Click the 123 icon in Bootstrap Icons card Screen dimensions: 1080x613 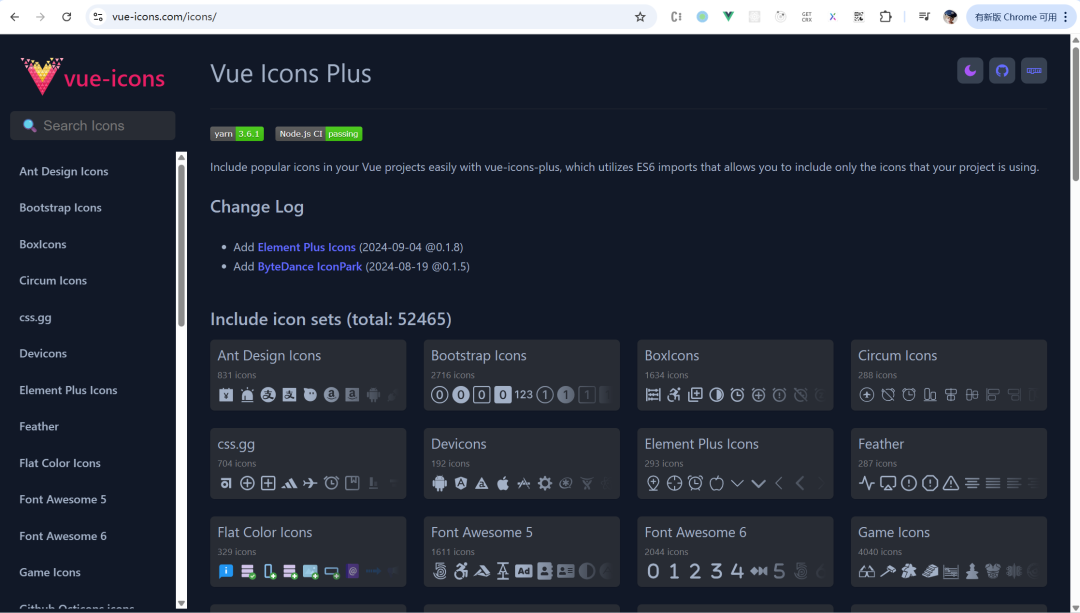pyautogui.click(x=523, y=395)
